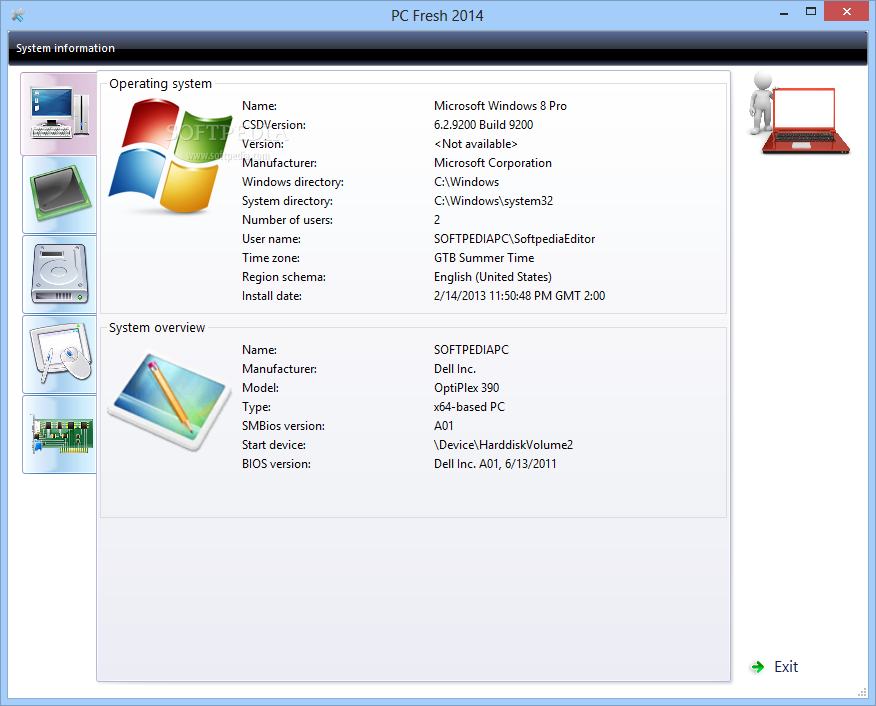Image resolution: width=876 pixels, height=706 pixels.
Task: Click the figure with red laptop graphic
Action: (799, 113)
